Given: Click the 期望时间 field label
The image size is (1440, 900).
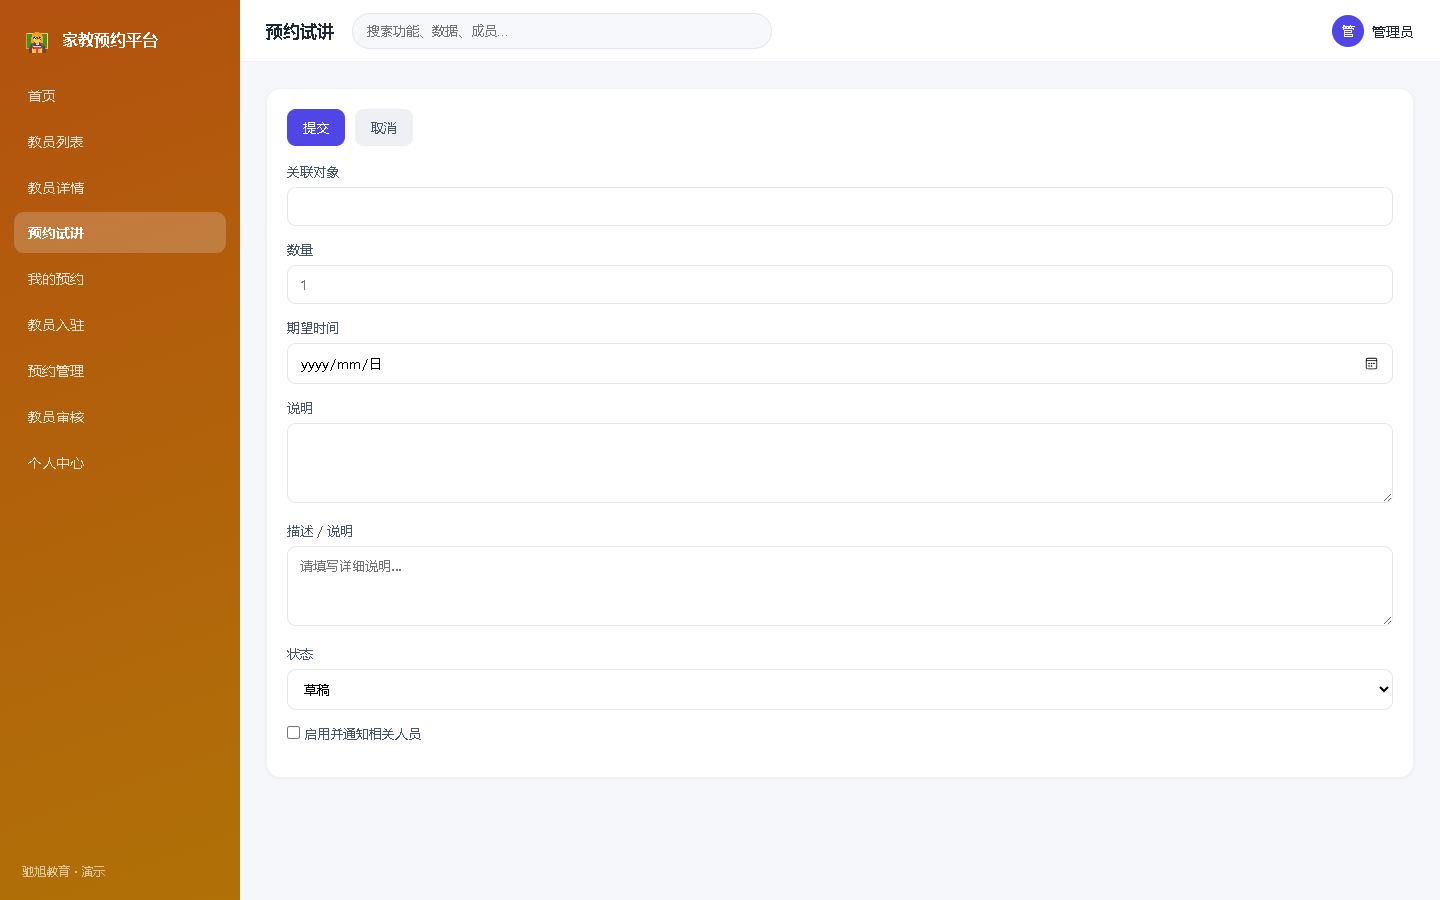Looking at the screenshot, I should 313,328.
